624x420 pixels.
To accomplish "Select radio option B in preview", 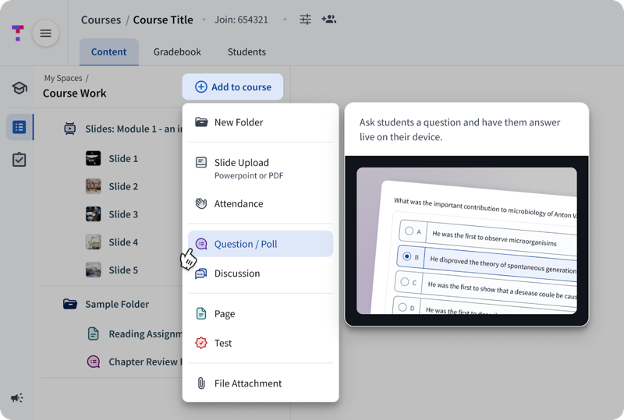I will [407, 256].
